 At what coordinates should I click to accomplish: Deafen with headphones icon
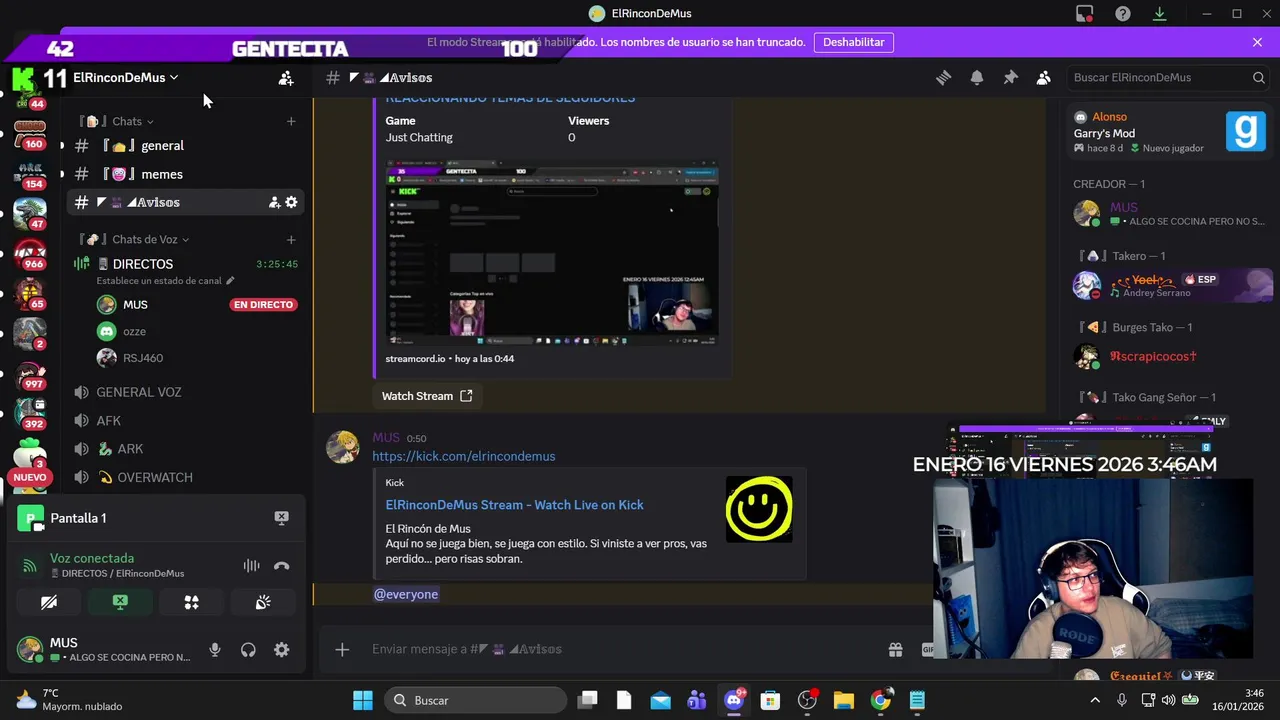coord(248,650)
